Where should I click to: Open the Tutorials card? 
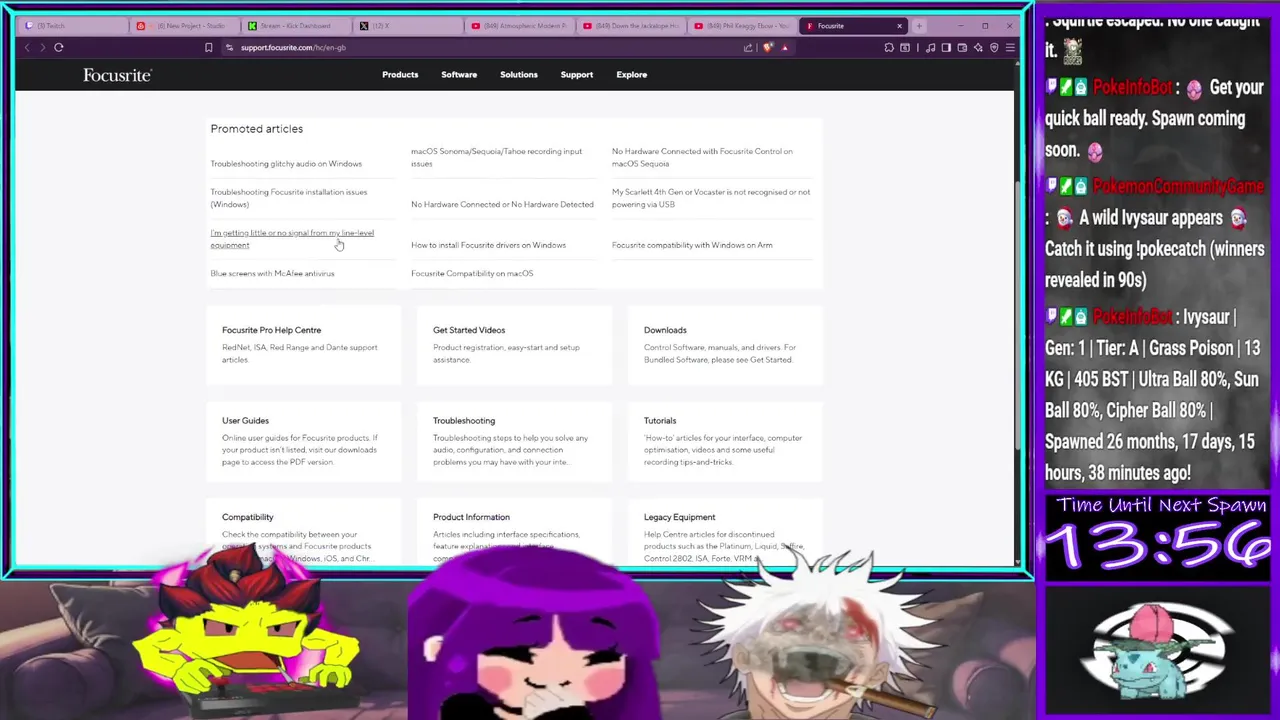725,441
